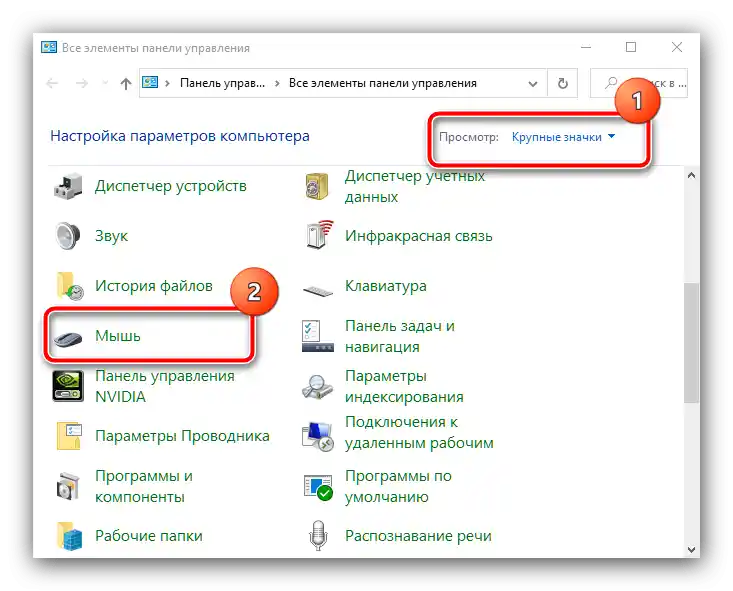
Task: Open the recent locations dropdown arrow
Action: point(105,84)
